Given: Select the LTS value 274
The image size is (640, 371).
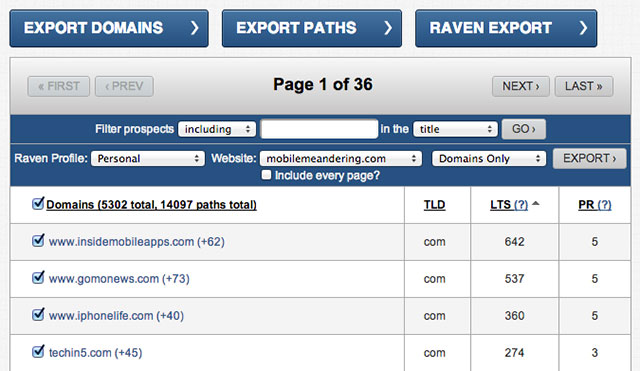Looking at the screenshot, I should (514, 353).
